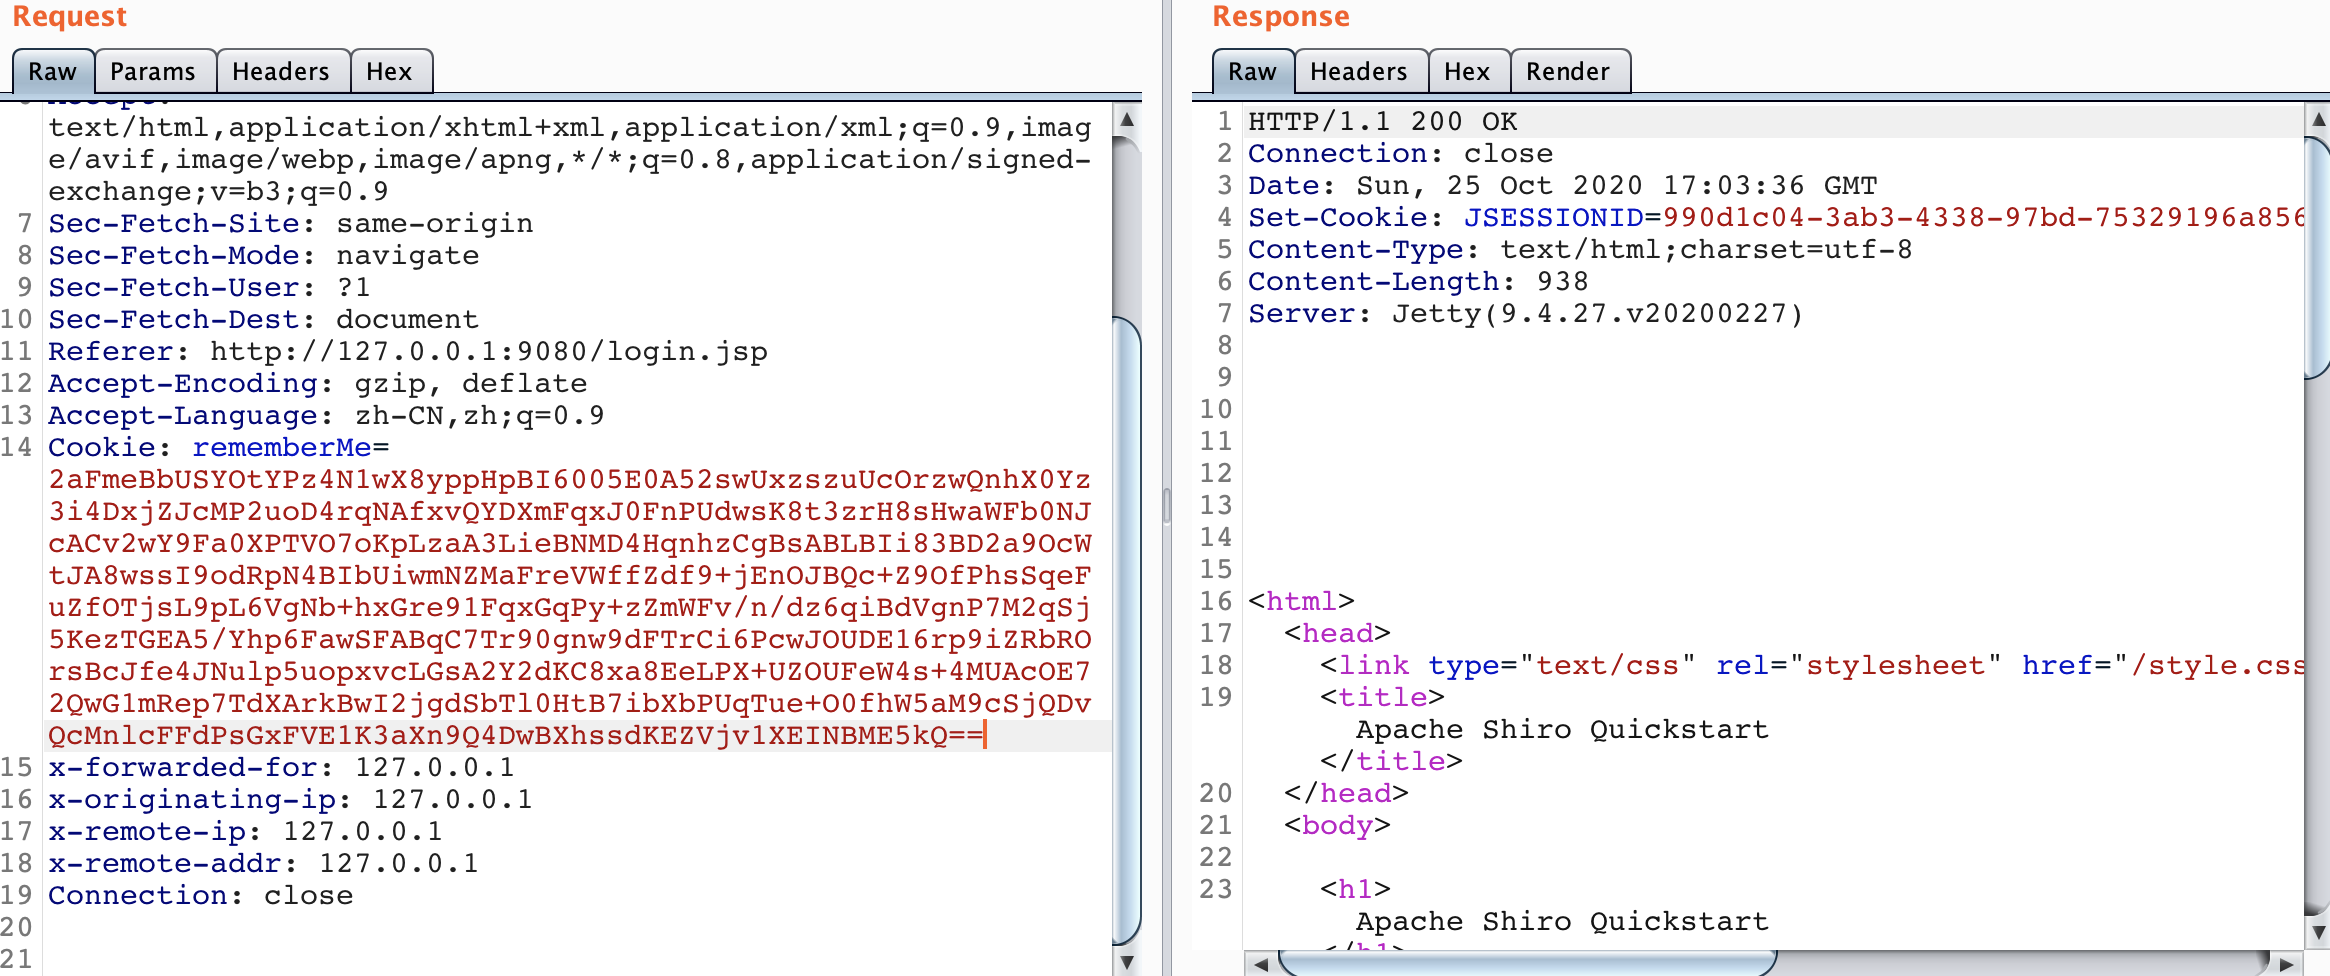Select the Request Hex tab
The height and width of the screenshot is (976, 2330).
389,72
